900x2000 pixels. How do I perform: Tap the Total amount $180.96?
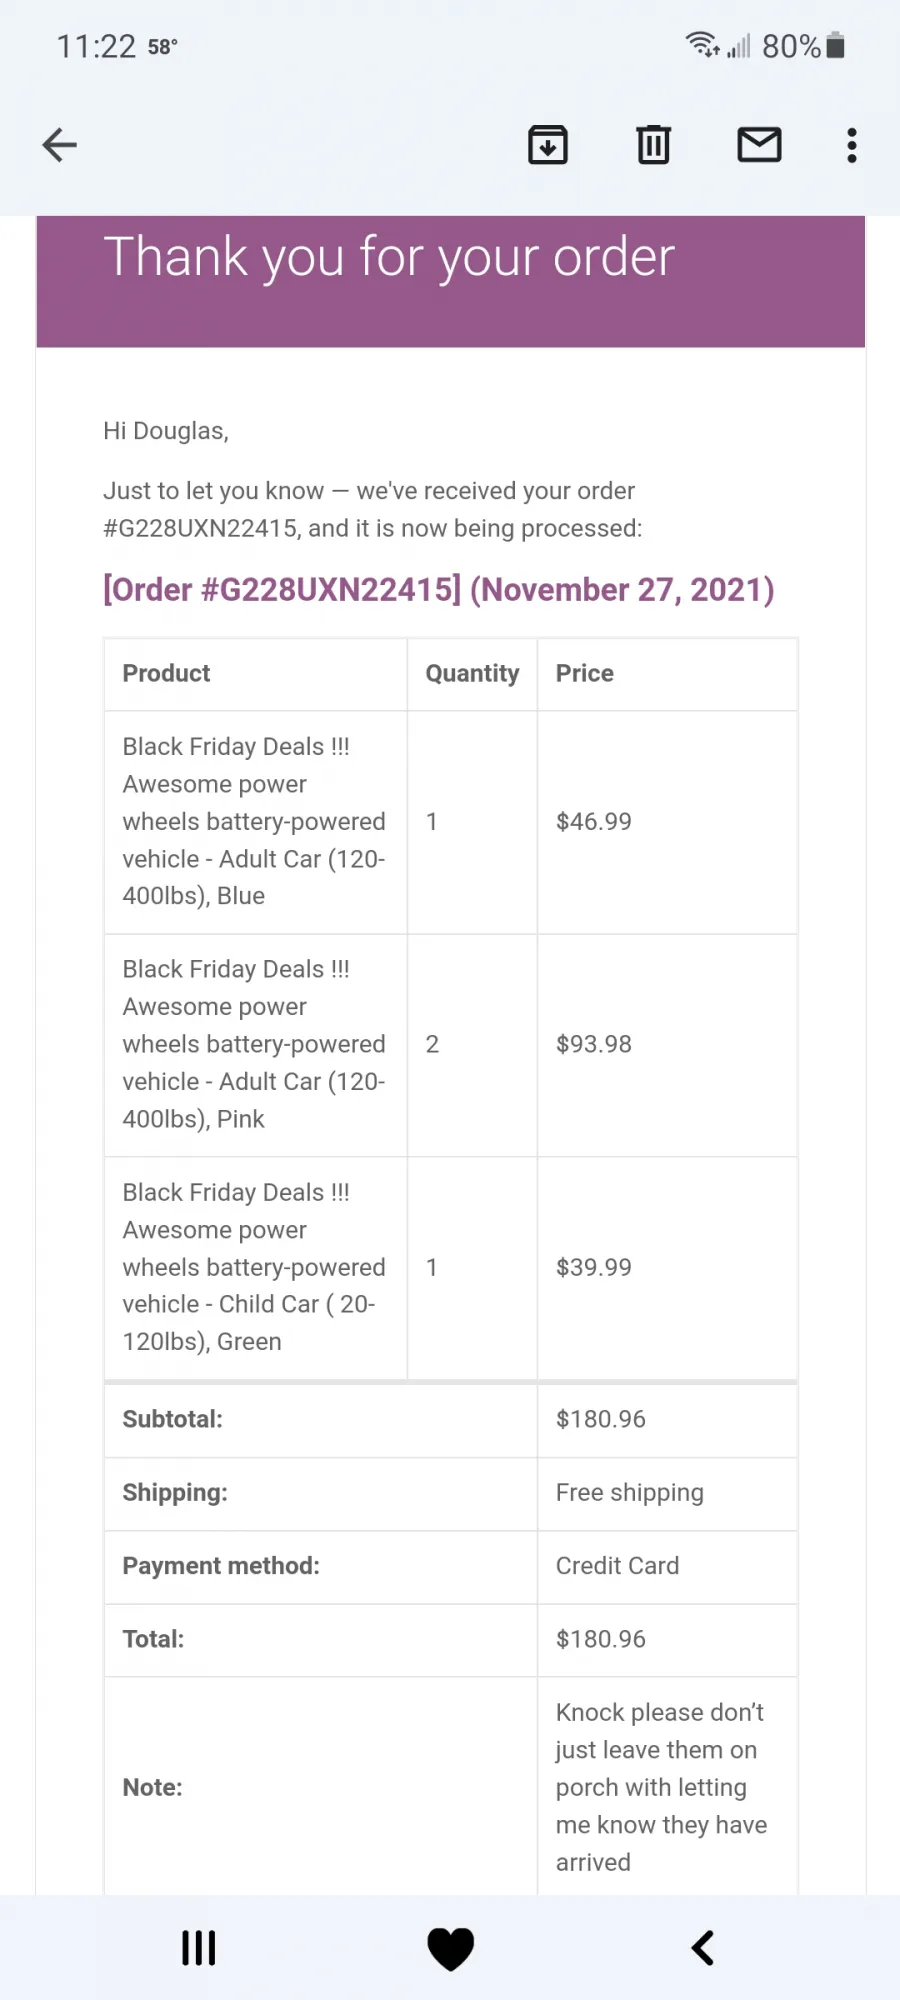tap(601, 1639)
